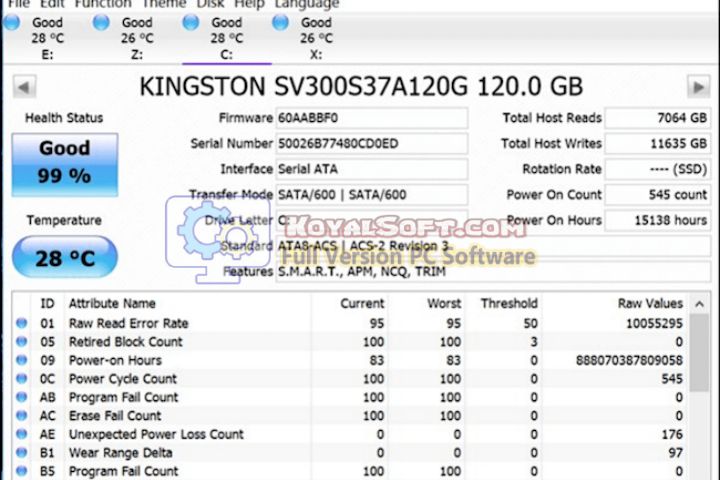Select the X: drive tab
This screenshot has height=480, width=720.
(x=316, y=38)
